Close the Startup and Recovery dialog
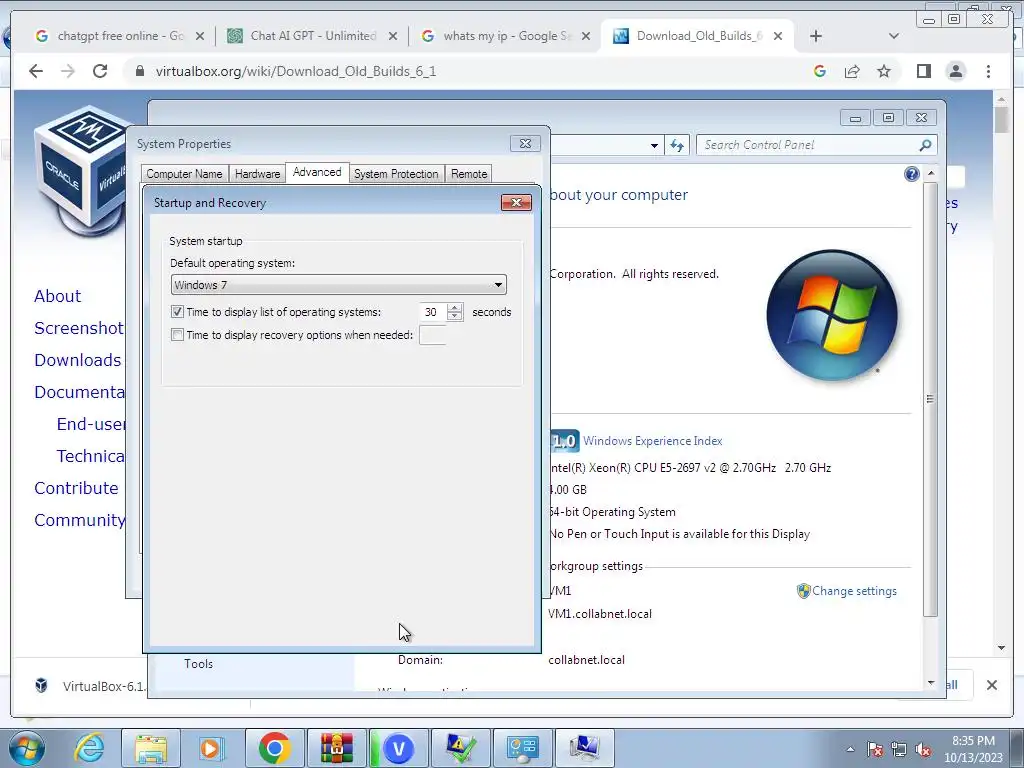The width and height of the screenshot is (1024, 768). (x=517, y=202)
